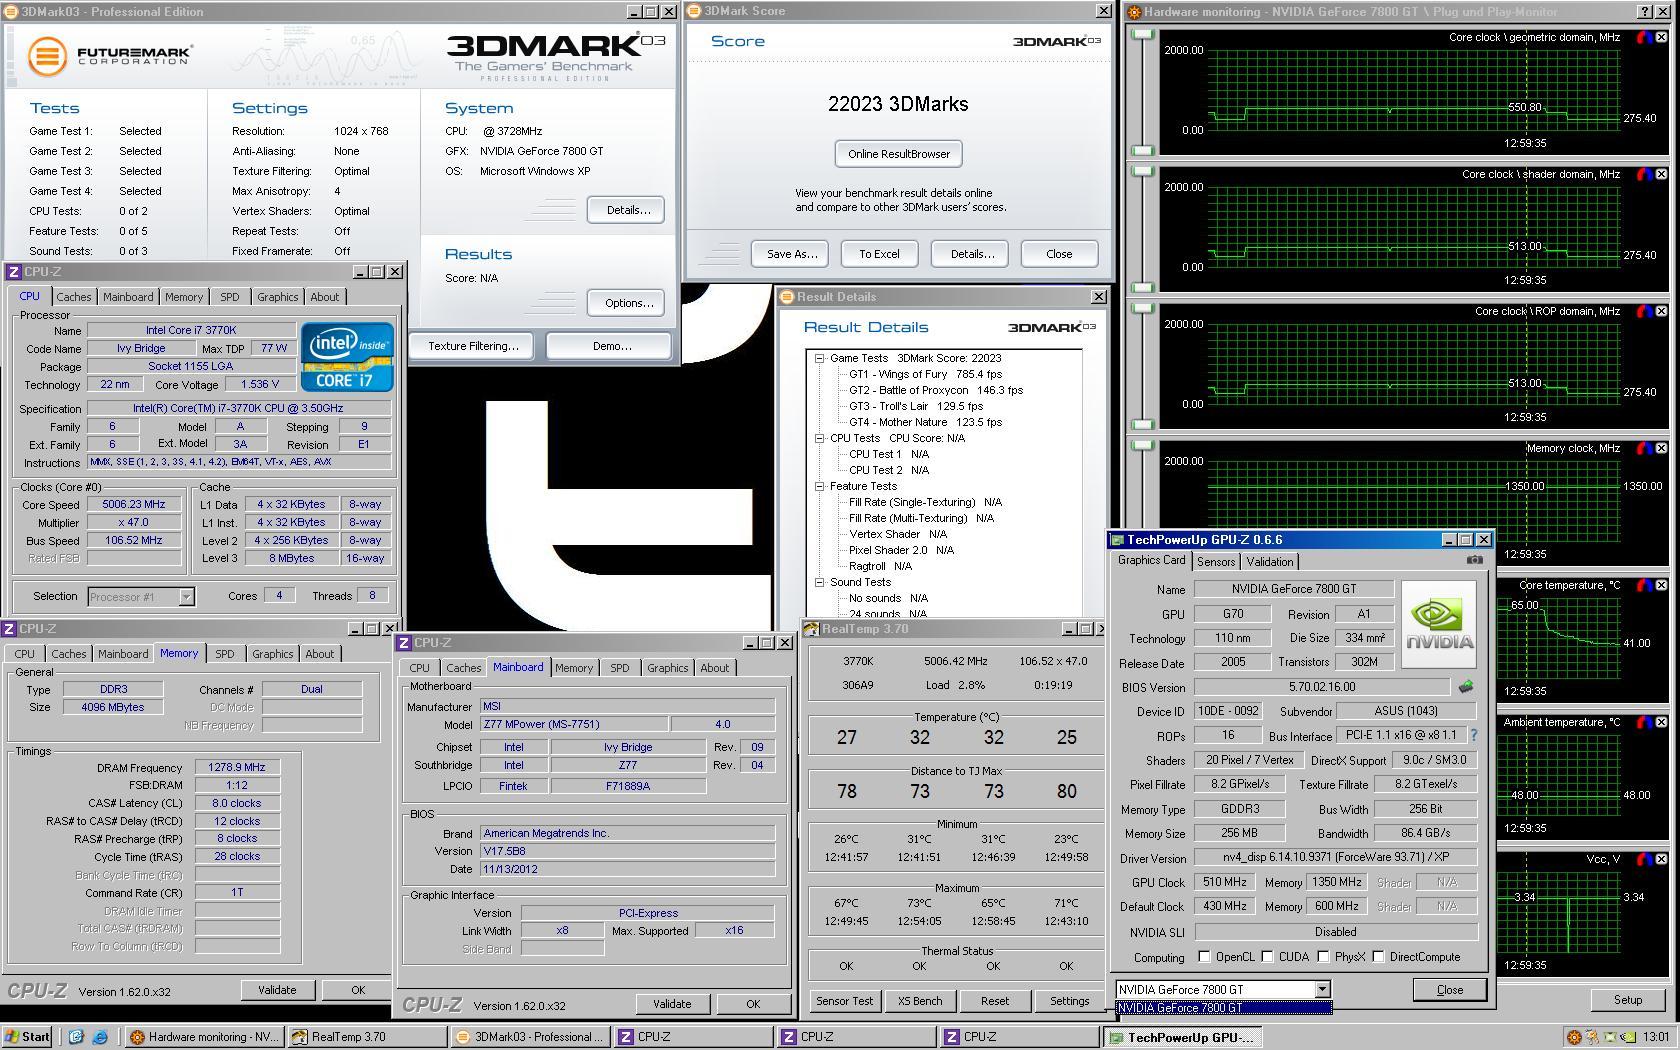Click the orange gear icon in system tray
The width and height of the screenshot is (1680, 1050).
coord(1574,1037)
